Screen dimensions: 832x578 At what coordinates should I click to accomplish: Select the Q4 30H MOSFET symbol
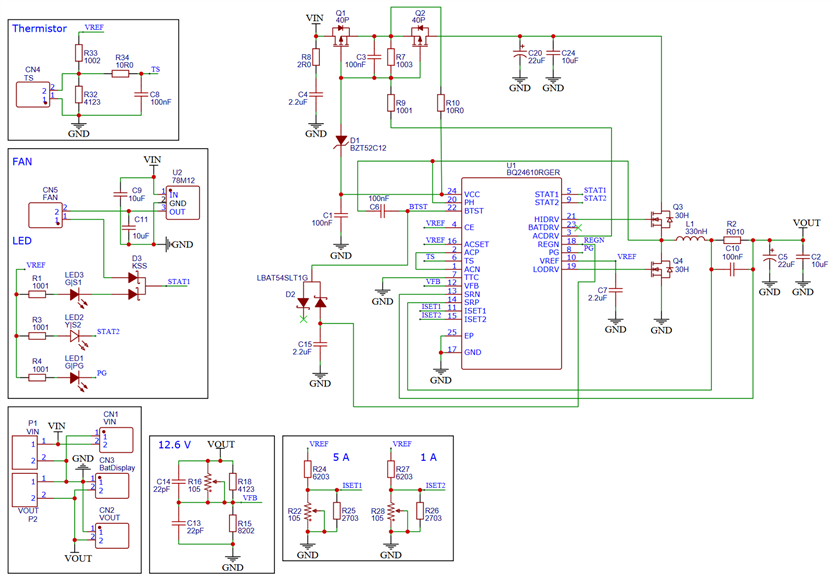click(x=661, y=270)
